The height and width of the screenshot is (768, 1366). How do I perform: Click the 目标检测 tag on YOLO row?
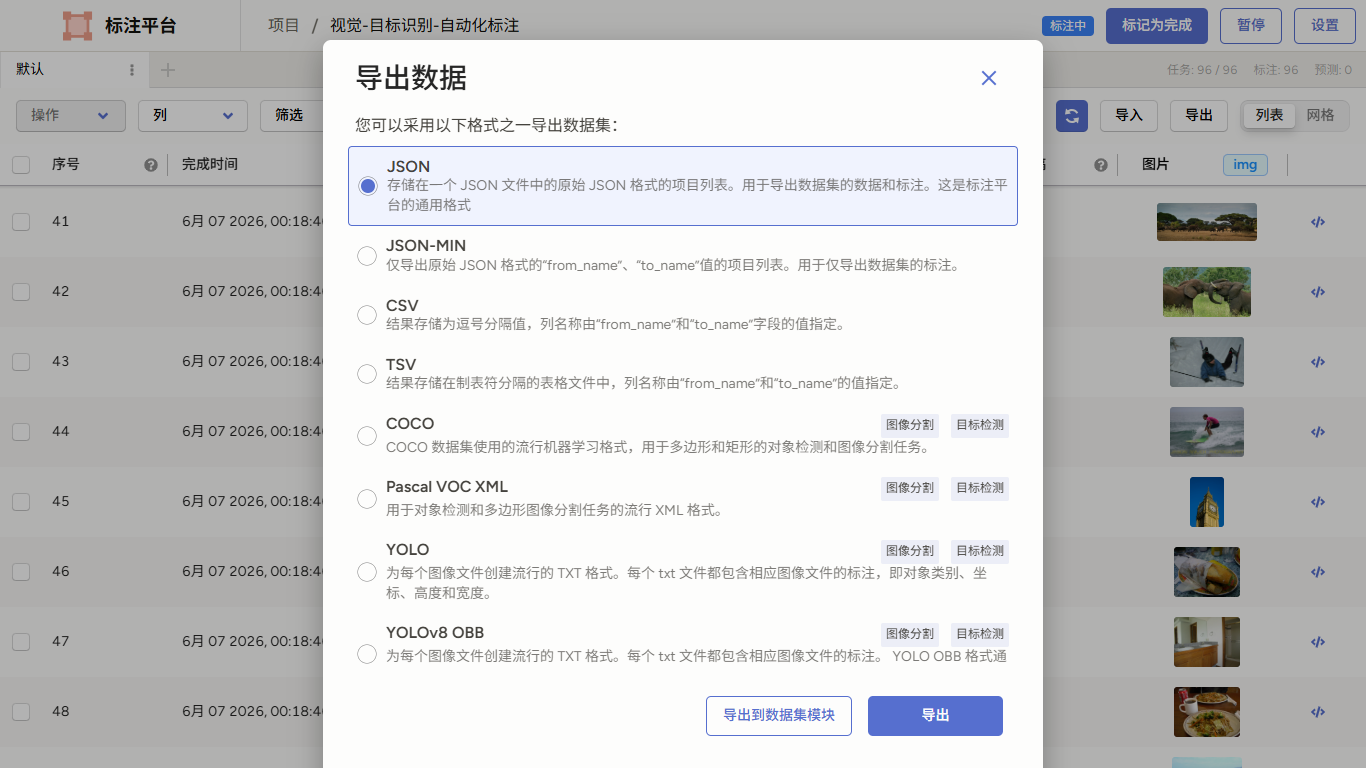[980, 551]
